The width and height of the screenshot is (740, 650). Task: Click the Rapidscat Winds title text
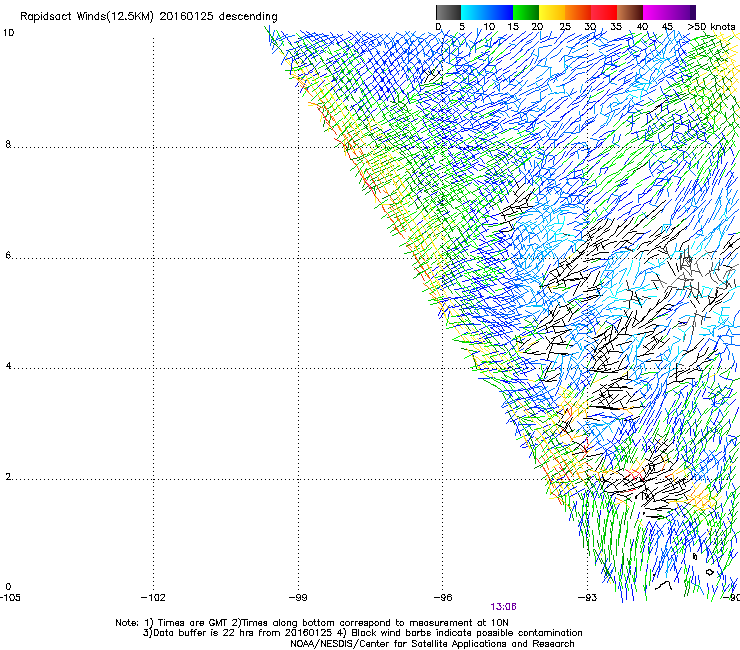pyautogui.click(x=149, y=17)
